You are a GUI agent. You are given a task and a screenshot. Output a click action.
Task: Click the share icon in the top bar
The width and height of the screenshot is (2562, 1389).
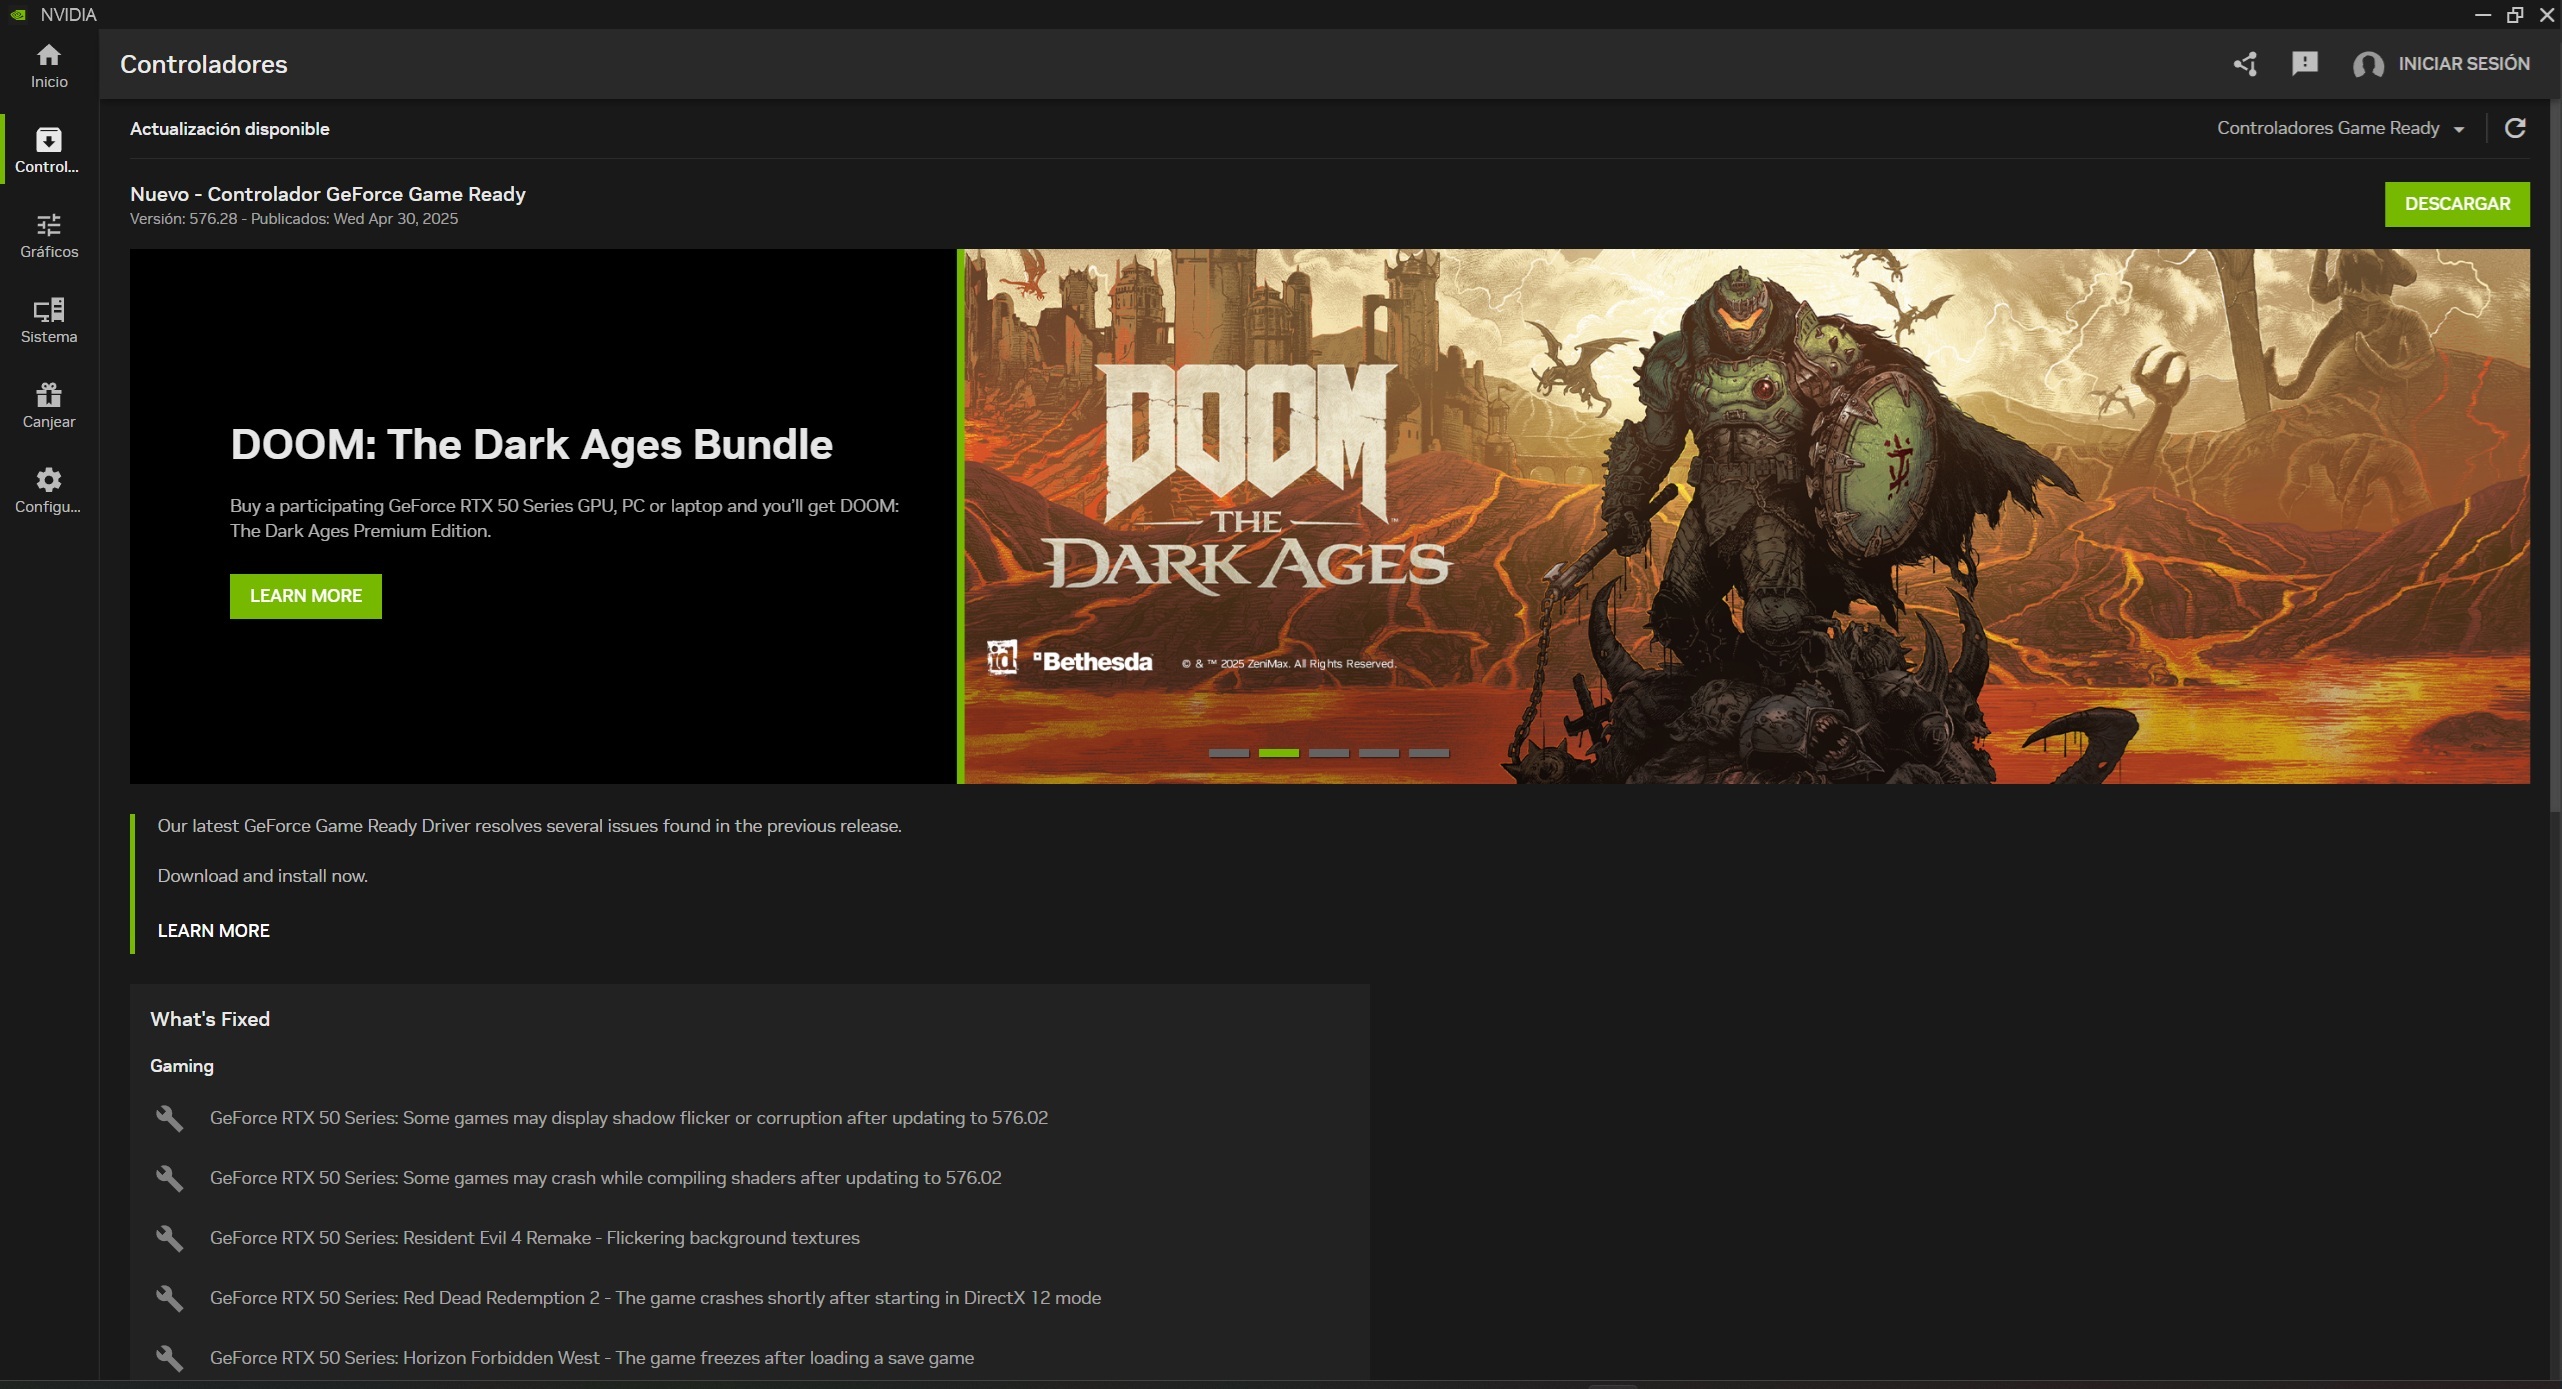tap(2244, 64)
